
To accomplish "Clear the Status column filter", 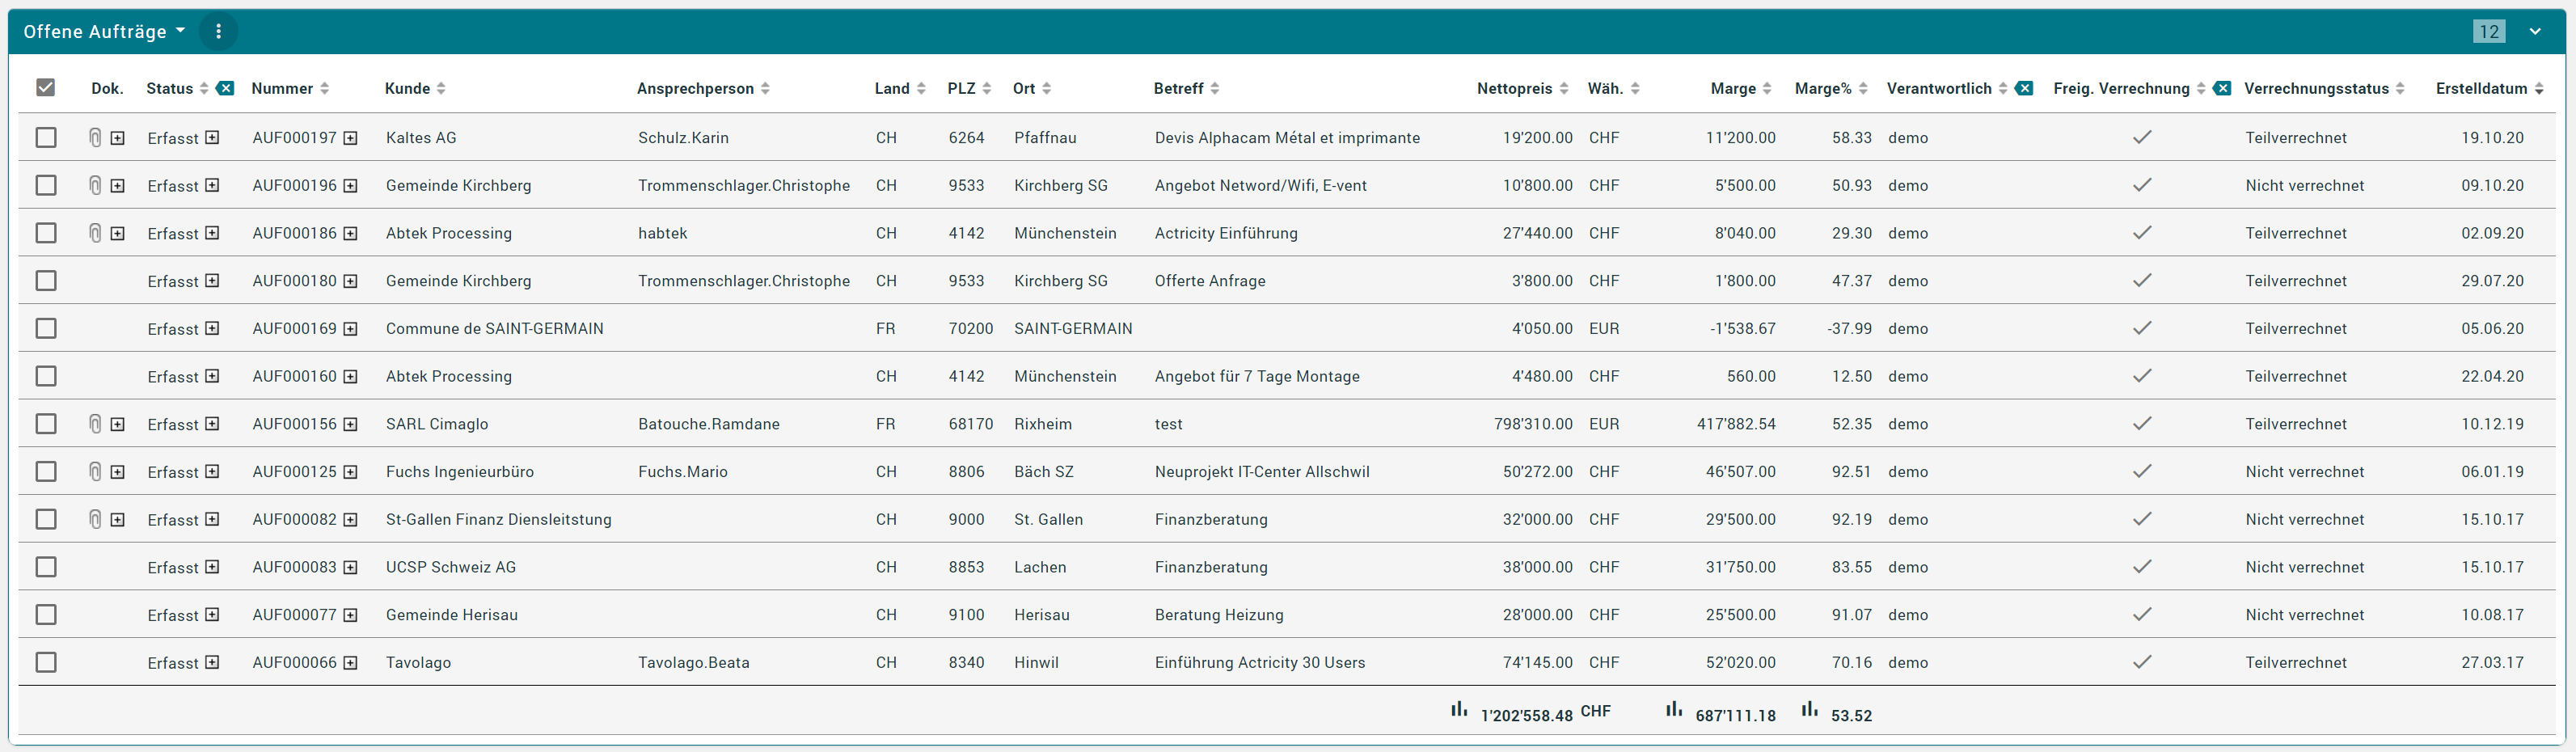I will 226,88.
